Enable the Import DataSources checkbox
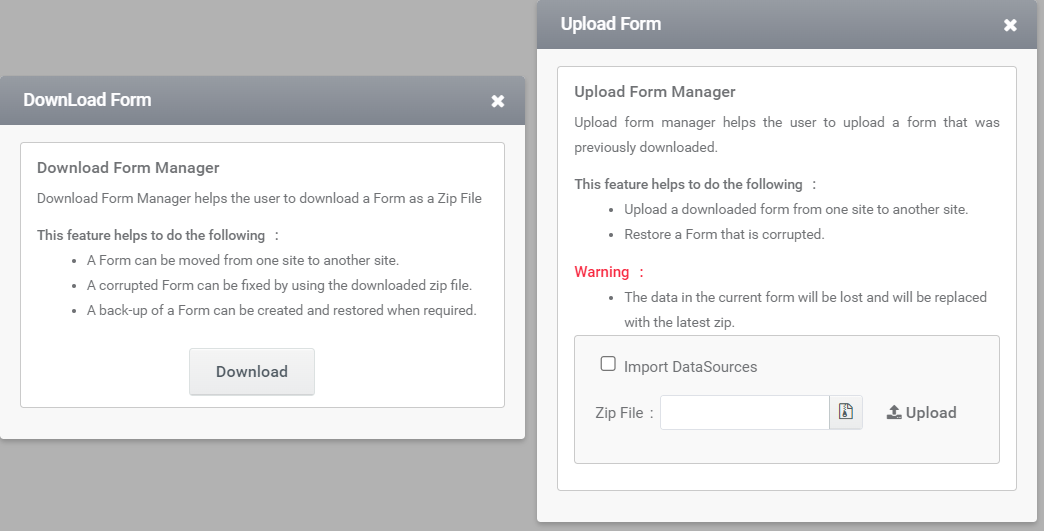Image resolution: width=1044 pixels, height=531 pixels. click(x=608, y=363)
